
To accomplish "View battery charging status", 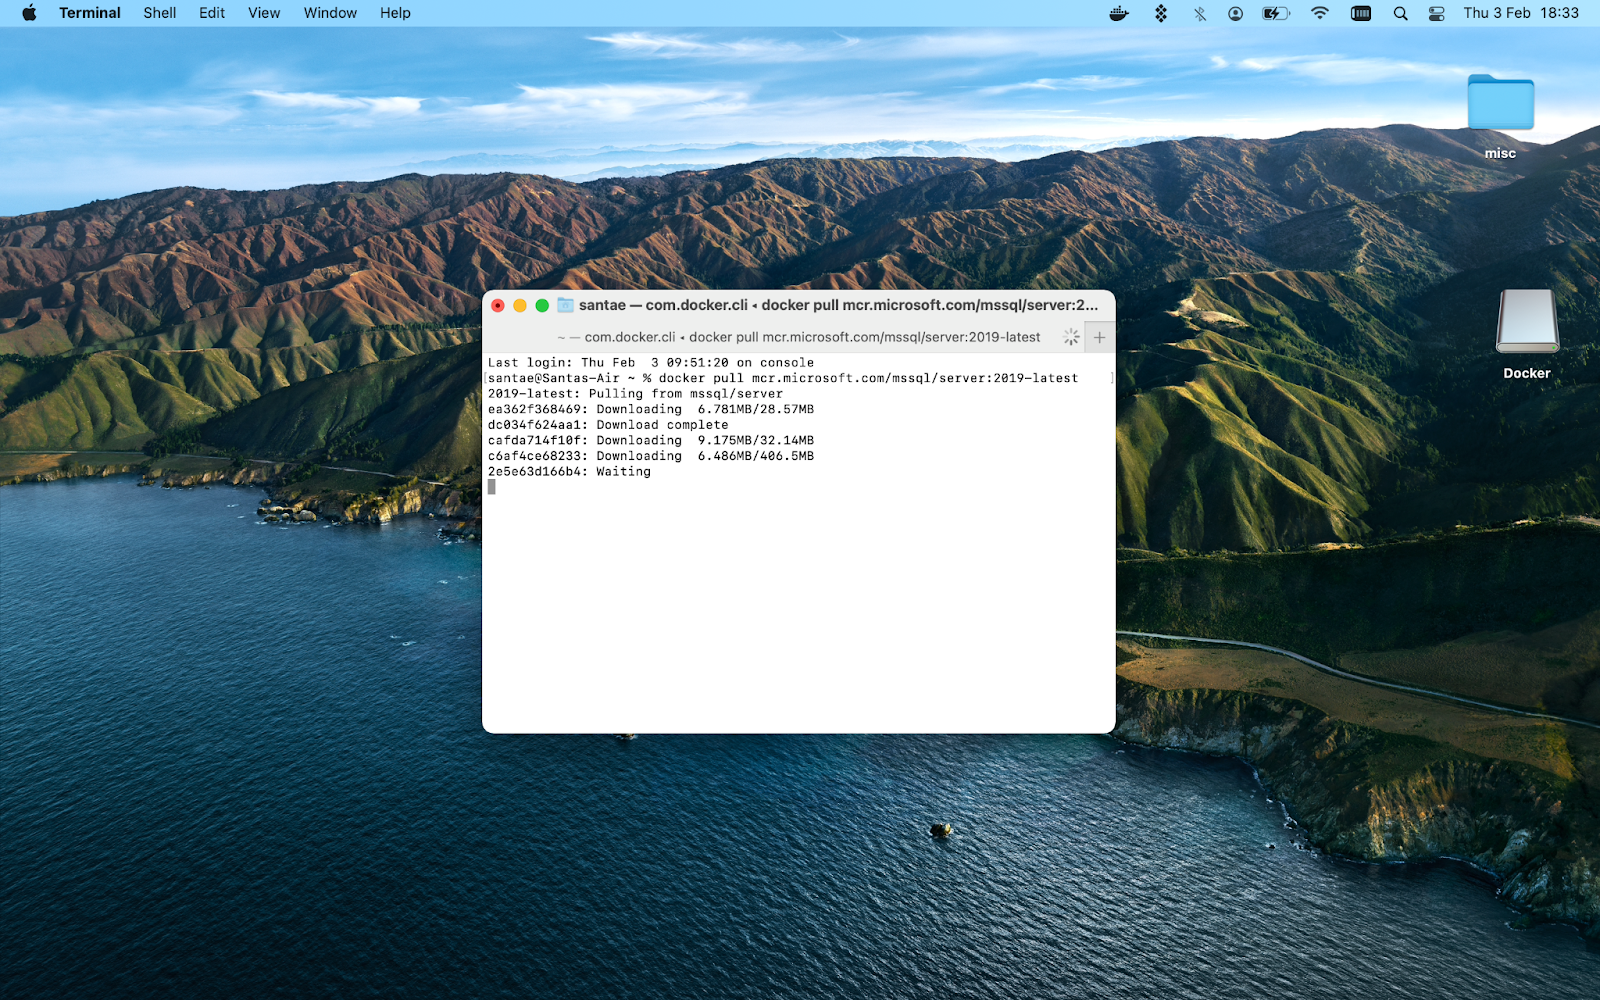I will [1273, 13].
